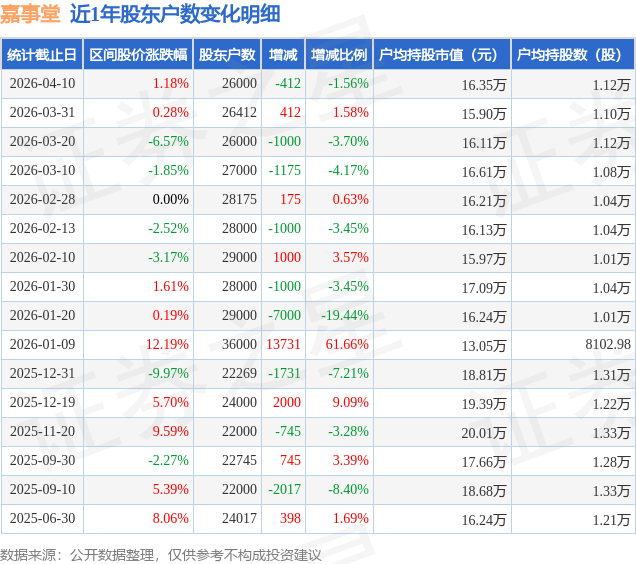Click the 2025-06-30 date cell

pos(42,519)
